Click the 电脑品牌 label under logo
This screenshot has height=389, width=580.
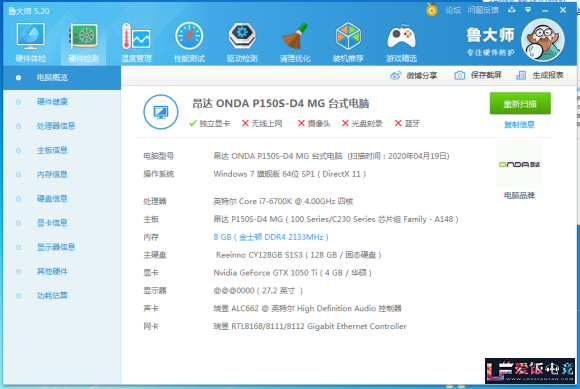pyautogui.click(x=519, y=195)
